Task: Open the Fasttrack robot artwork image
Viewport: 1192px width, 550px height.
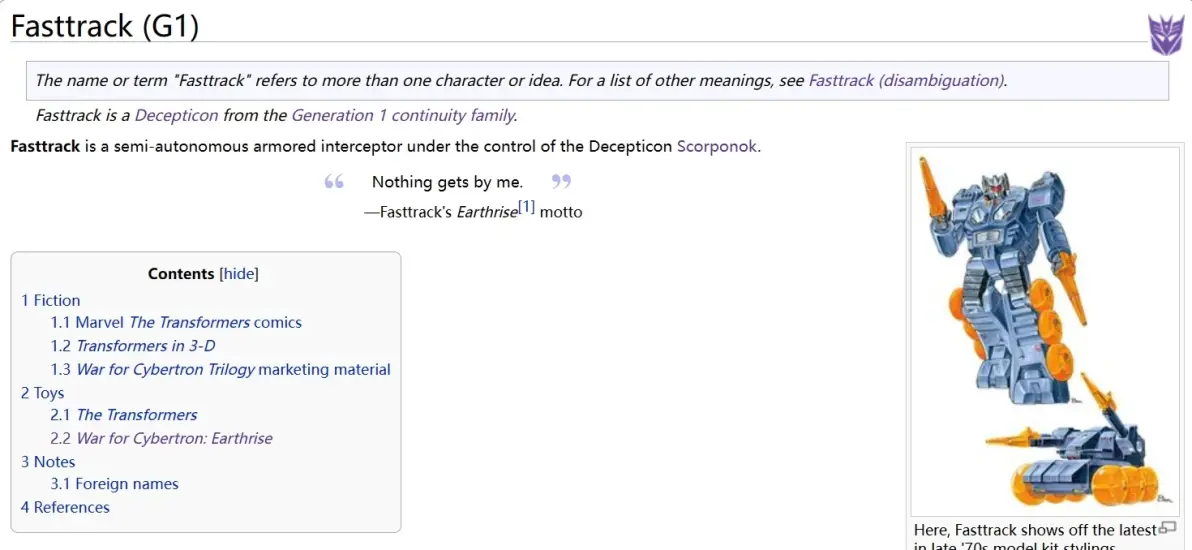Action: [1046, 332]
